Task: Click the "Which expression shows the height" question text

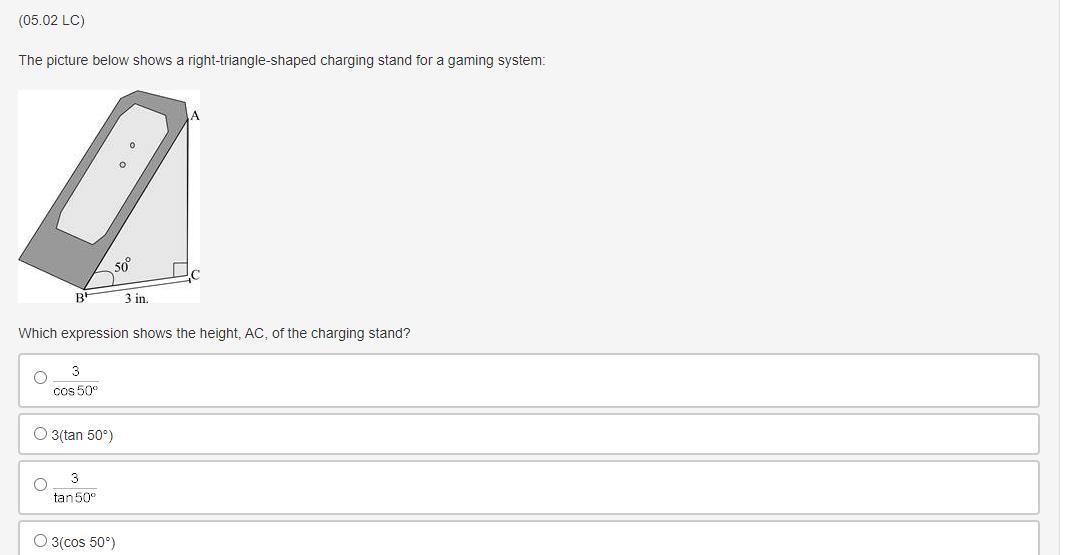Action: 214,333
